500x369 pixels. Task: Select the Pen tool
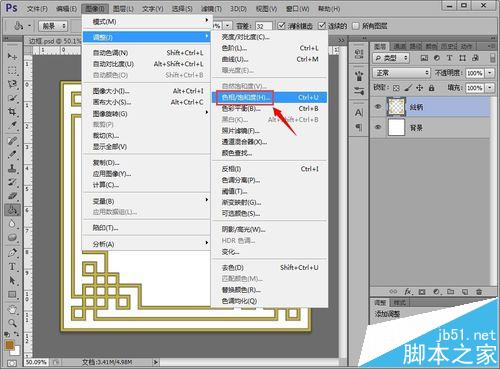pos(12,252)
